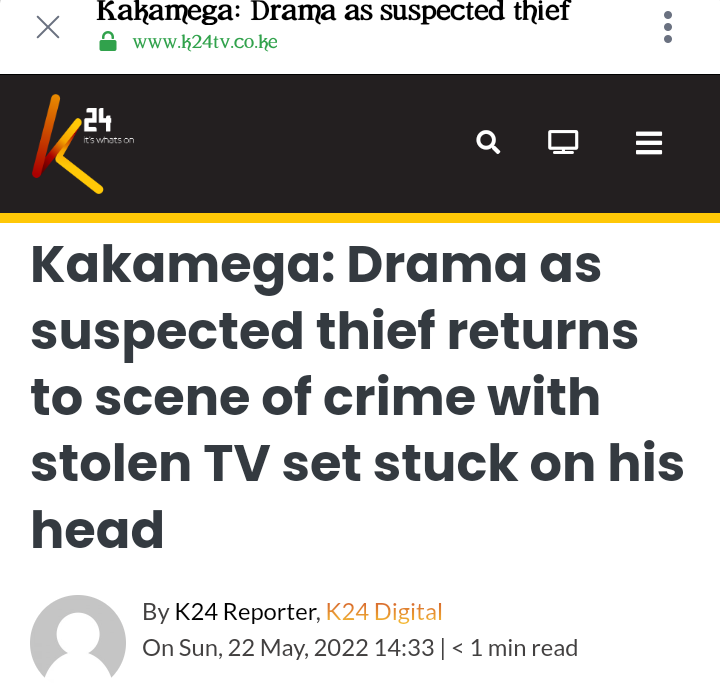Click the 14:33 publication time

point(404,648)
